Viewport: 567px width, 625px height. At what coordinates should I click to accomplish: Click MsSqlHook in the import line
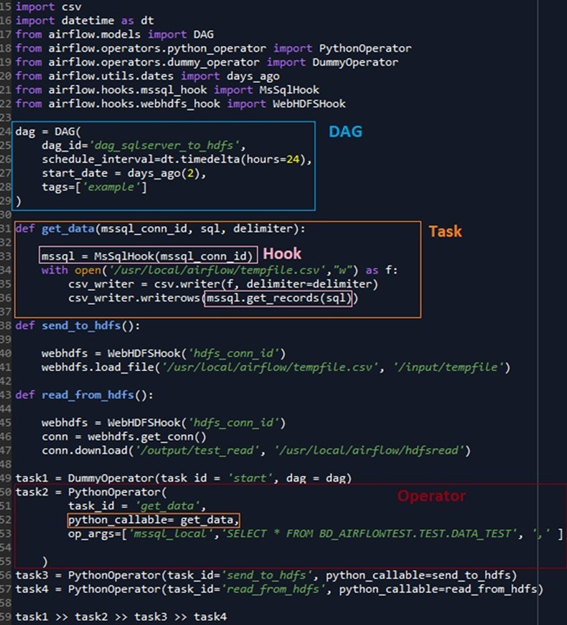289,90
